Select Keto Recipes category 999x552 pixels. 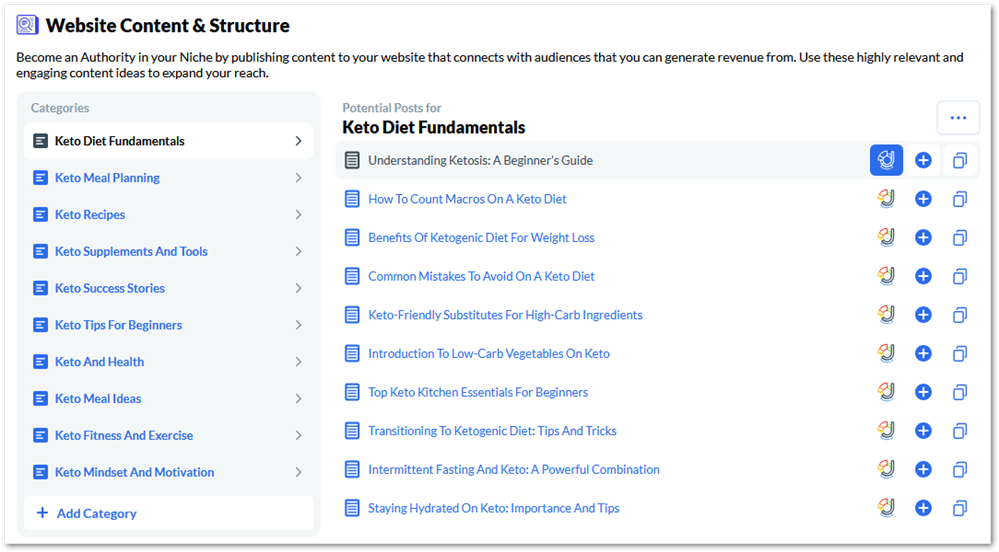168,215
